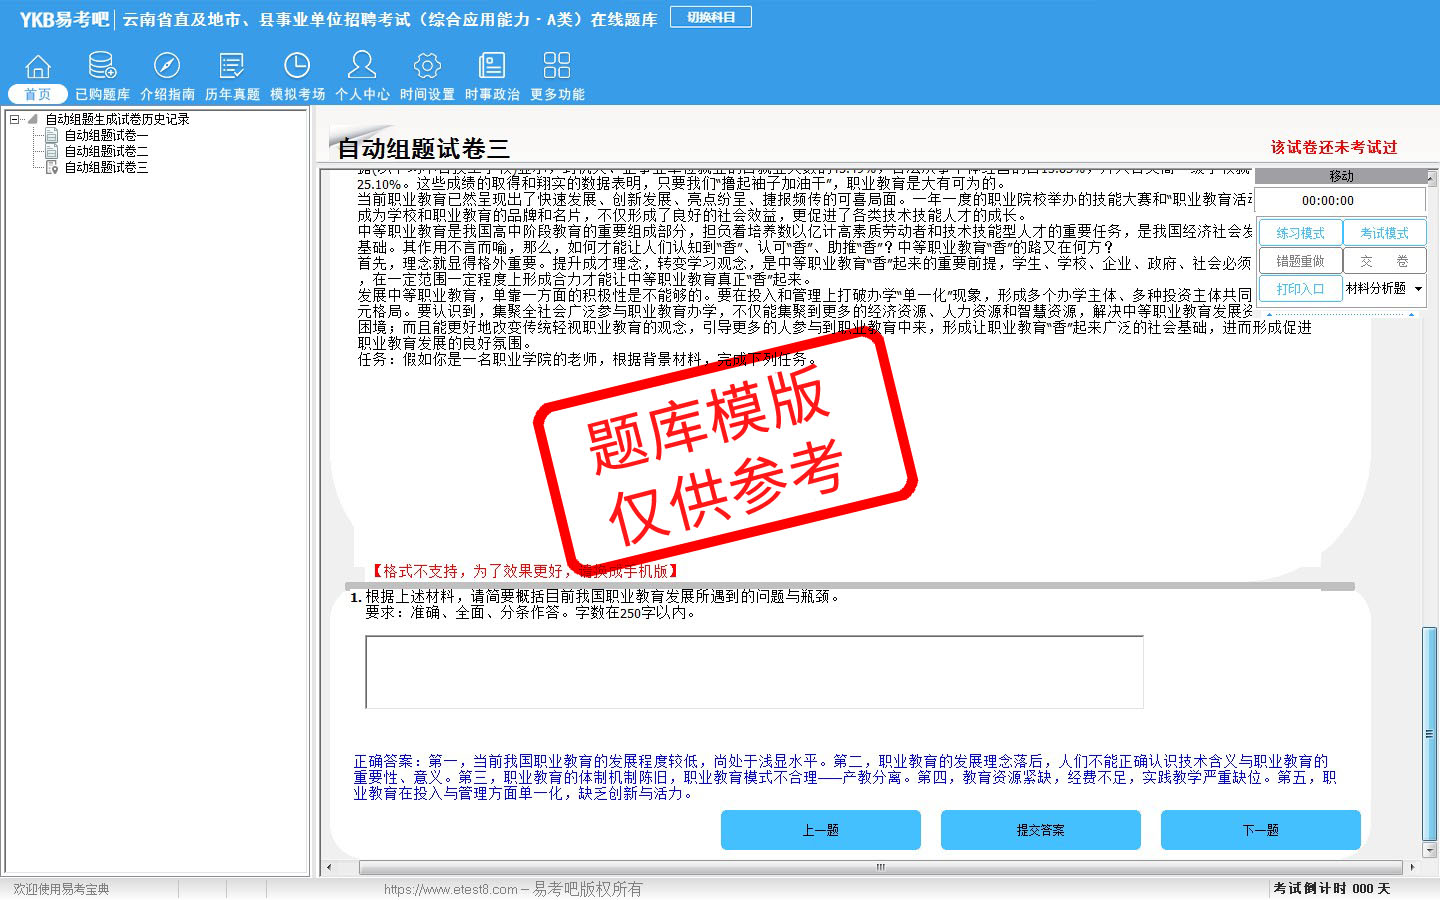Click the horizontal scrollbar at the bottom
Screen dimensions: 1440x900
[x=880, y=867]
